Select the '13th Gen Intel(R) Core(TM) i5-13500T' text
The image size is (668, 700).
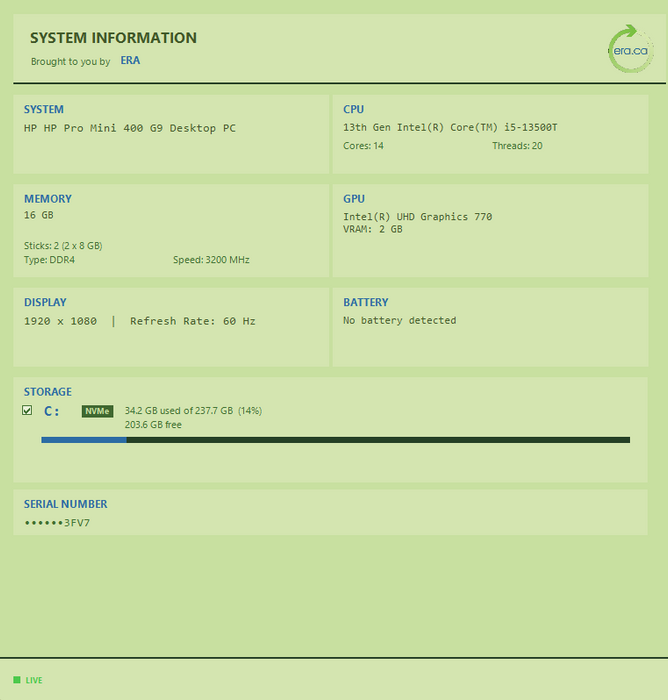tap(450, 128)
